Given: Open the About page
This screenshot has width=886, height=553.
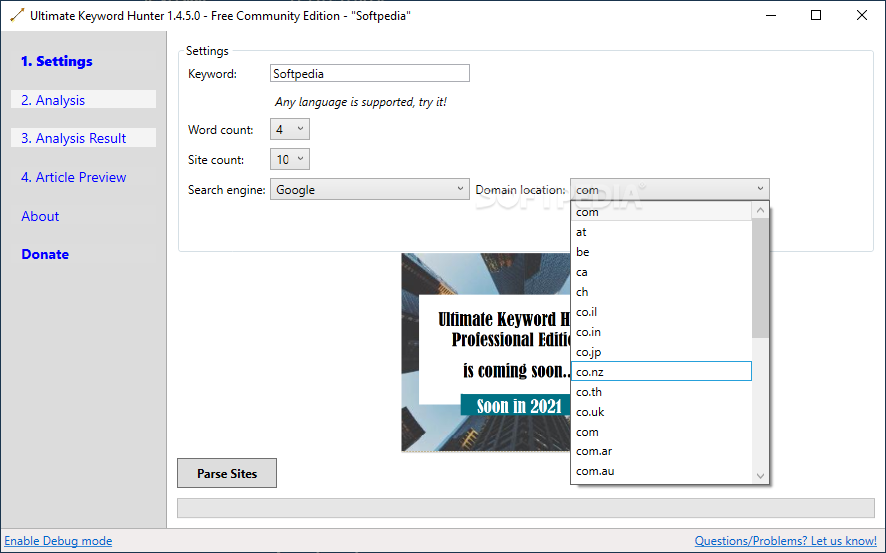Looking at the screenshot, I should point(83,216).
